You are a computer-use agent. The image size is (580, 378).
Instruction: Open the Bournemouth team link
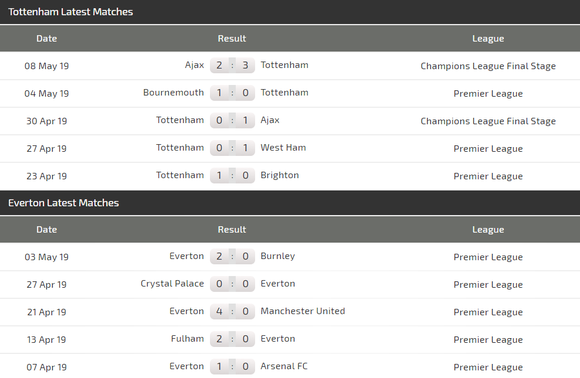(173, 92)
